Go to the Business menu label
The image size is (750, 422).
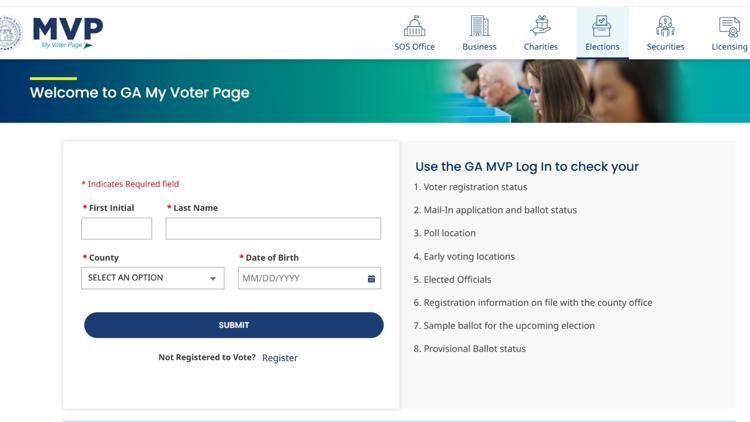pos(479,47)
